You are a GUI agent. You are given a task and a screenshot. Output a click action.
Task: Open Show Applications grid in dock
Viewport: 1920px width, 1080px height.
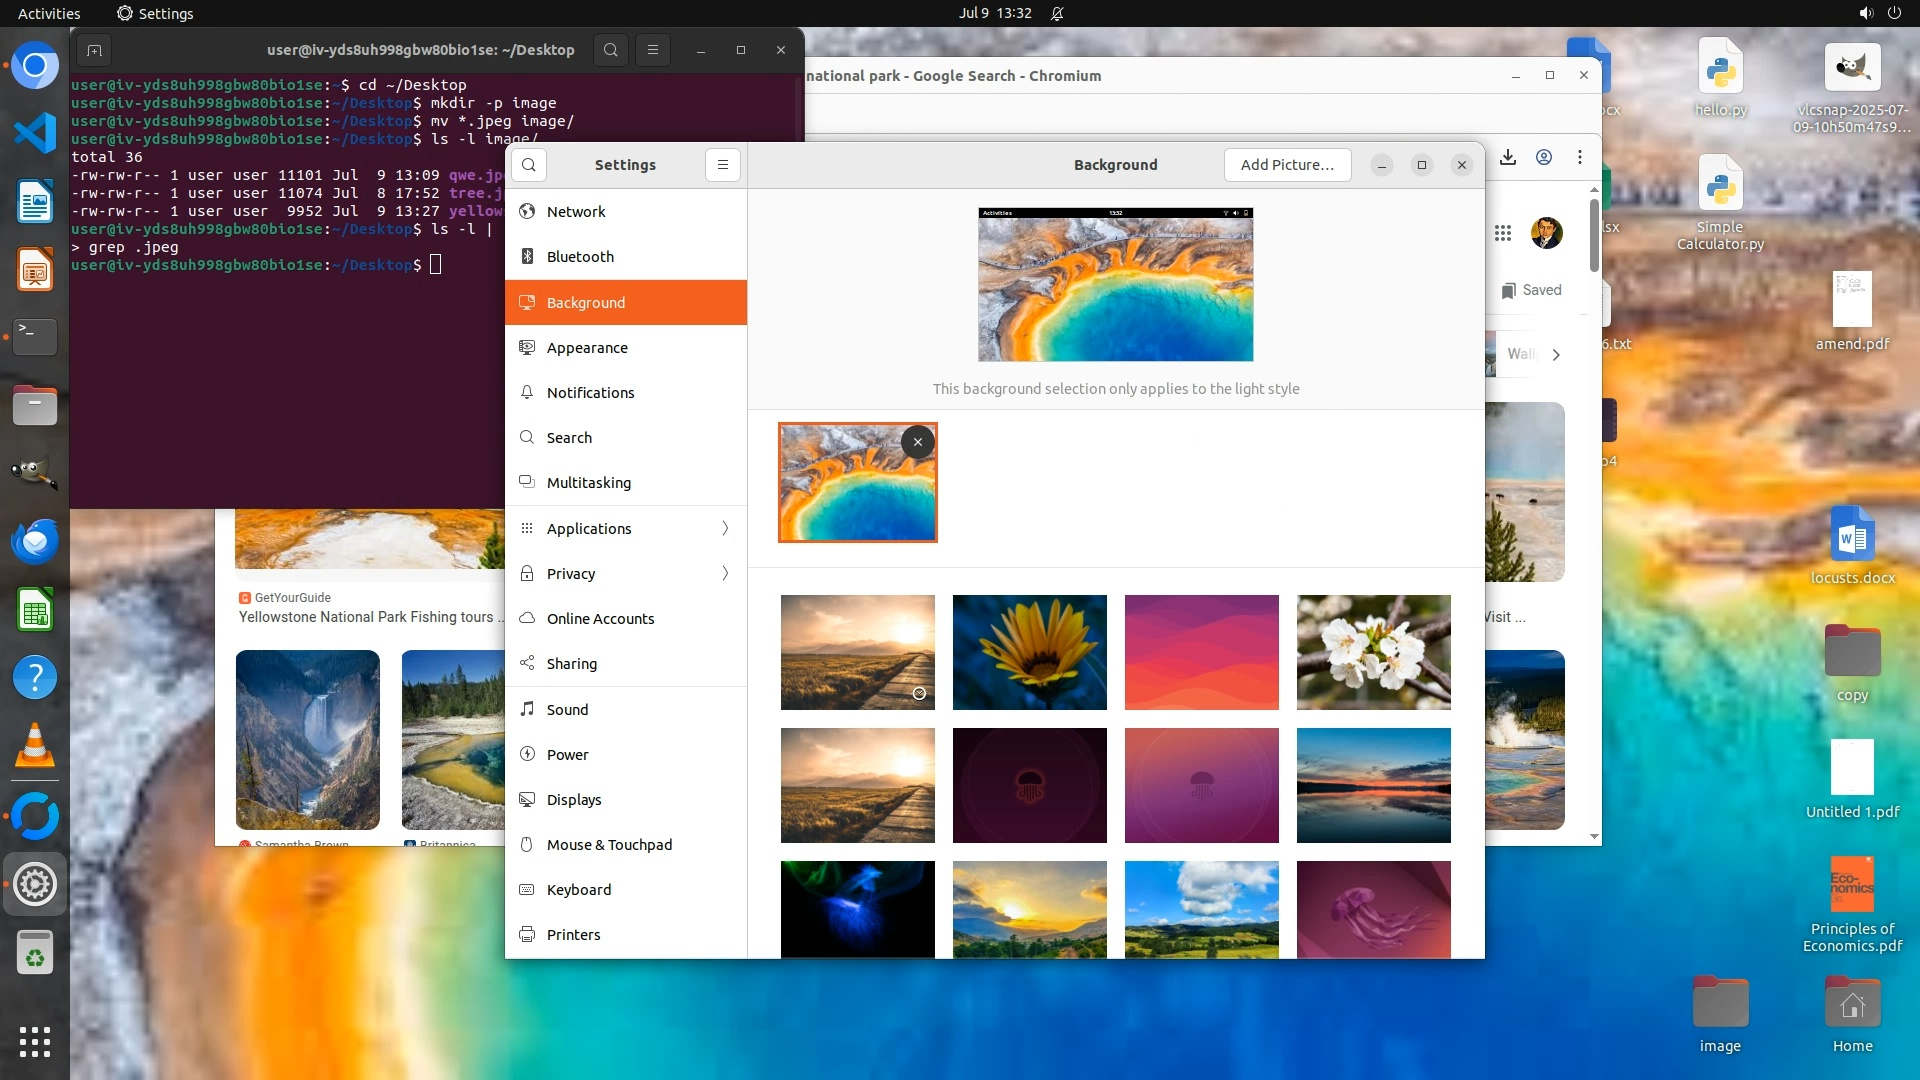35,1041
